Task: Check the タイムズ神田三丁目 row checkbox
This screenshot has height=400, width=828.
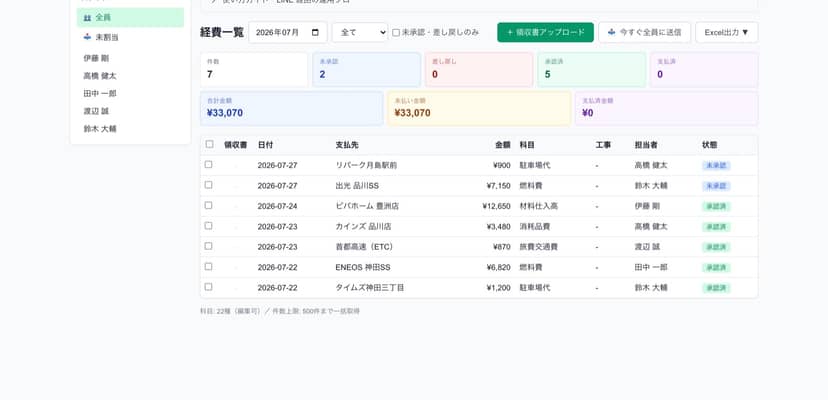Action: pyautogui.click(x=209, y=286)
